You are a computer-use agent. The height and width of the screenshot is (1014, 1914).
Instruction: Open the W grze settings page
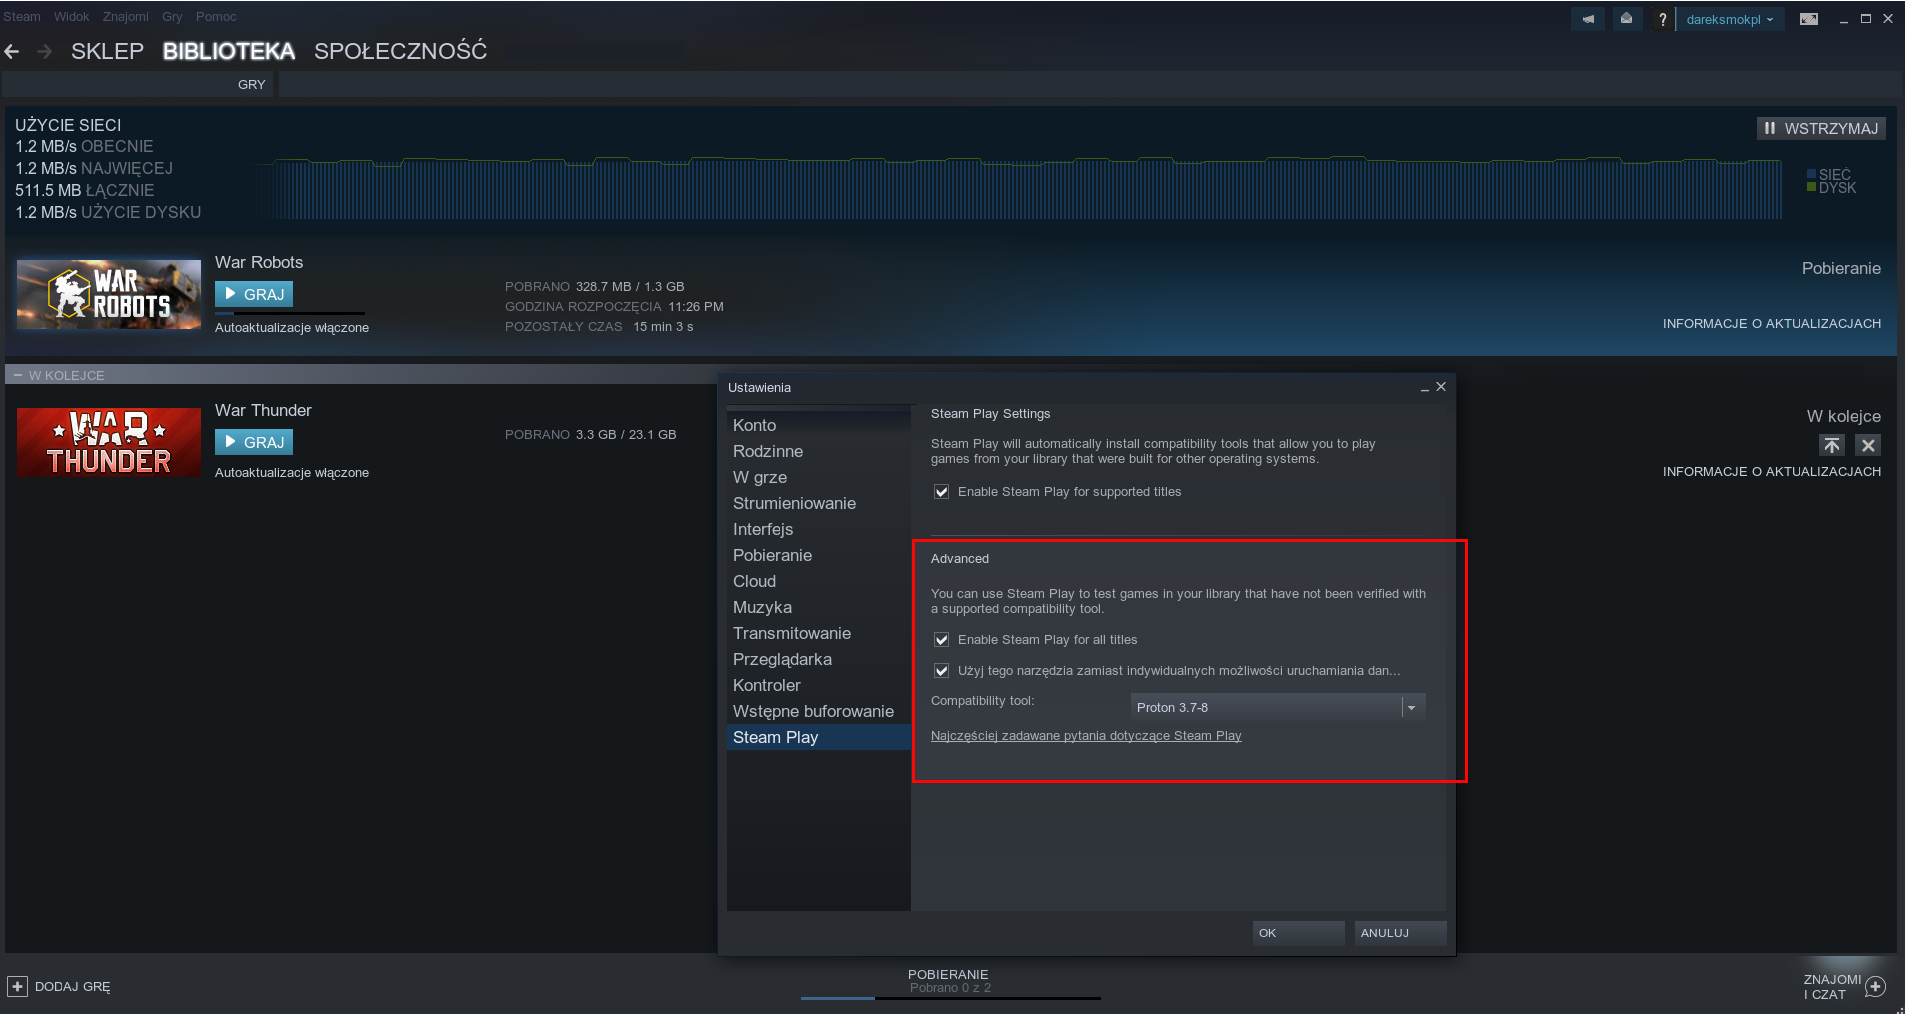pyautogui.click(x=818, y=477)
